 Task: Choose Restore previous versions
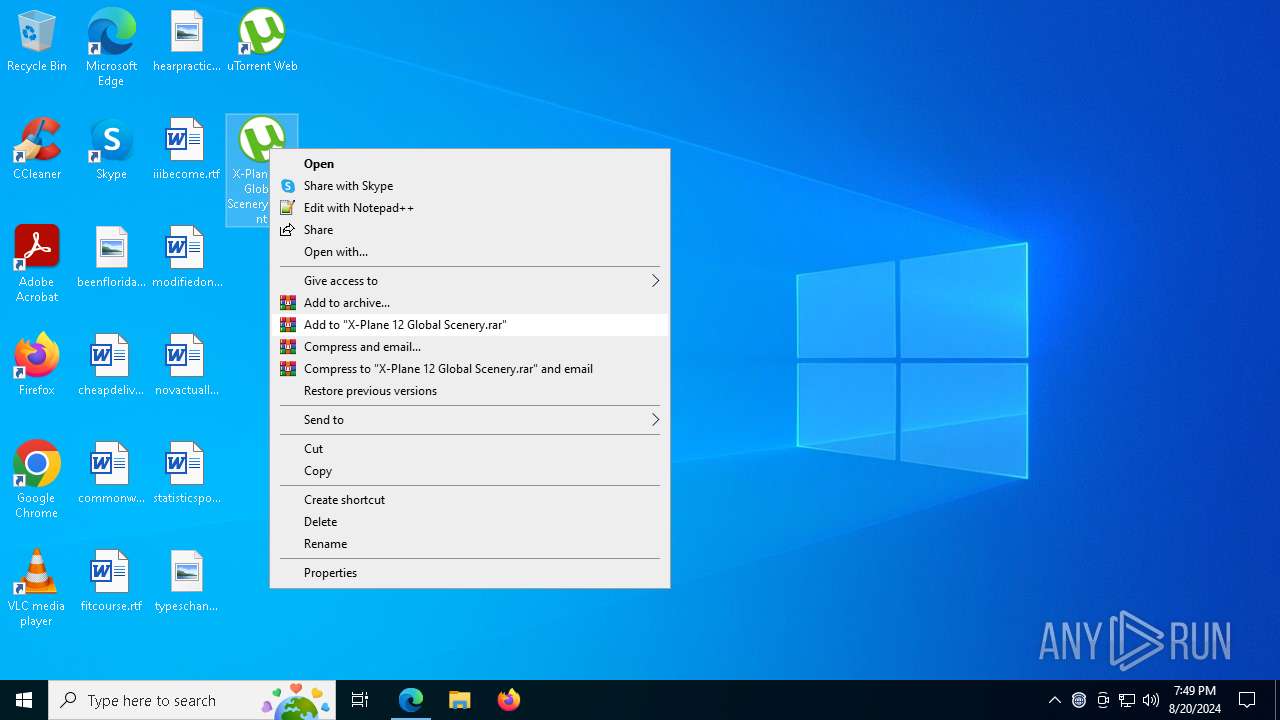(470, 391)
